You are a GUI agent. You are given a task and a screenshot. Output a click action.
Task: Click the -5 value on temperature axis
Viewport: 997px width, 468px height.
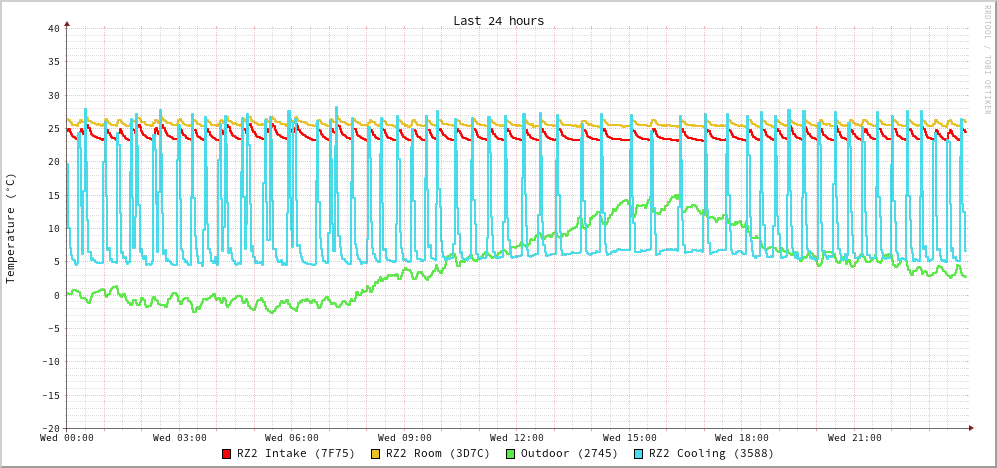click(x=53, y=328)
